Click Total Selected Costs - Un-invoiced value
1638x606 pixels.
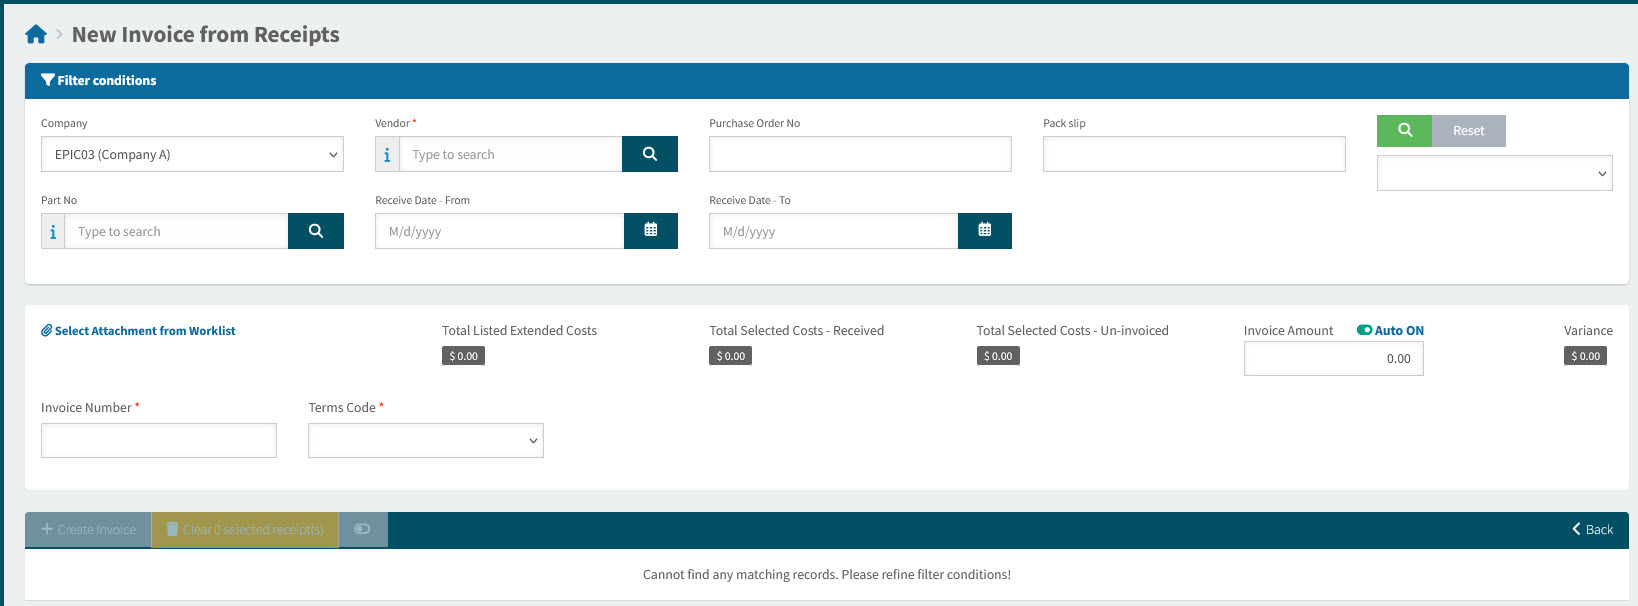click(998, 356)
